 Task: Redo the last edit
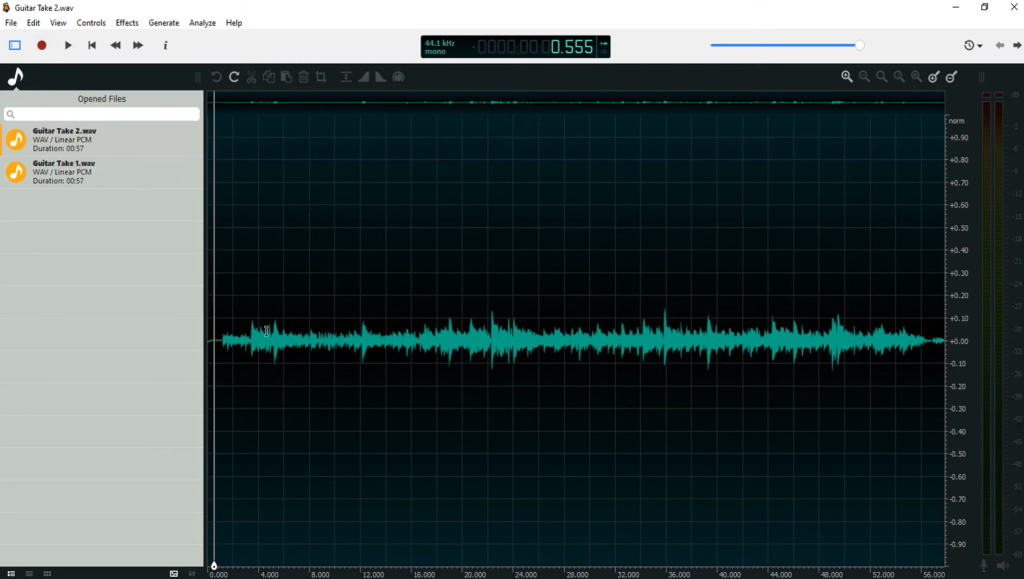point(234,77)
